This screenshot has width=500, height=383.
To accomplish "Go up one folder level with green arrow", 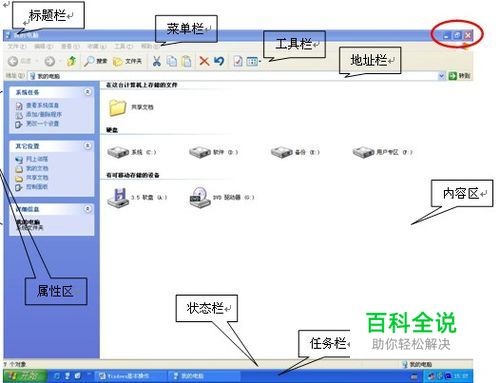I will 71,61.
